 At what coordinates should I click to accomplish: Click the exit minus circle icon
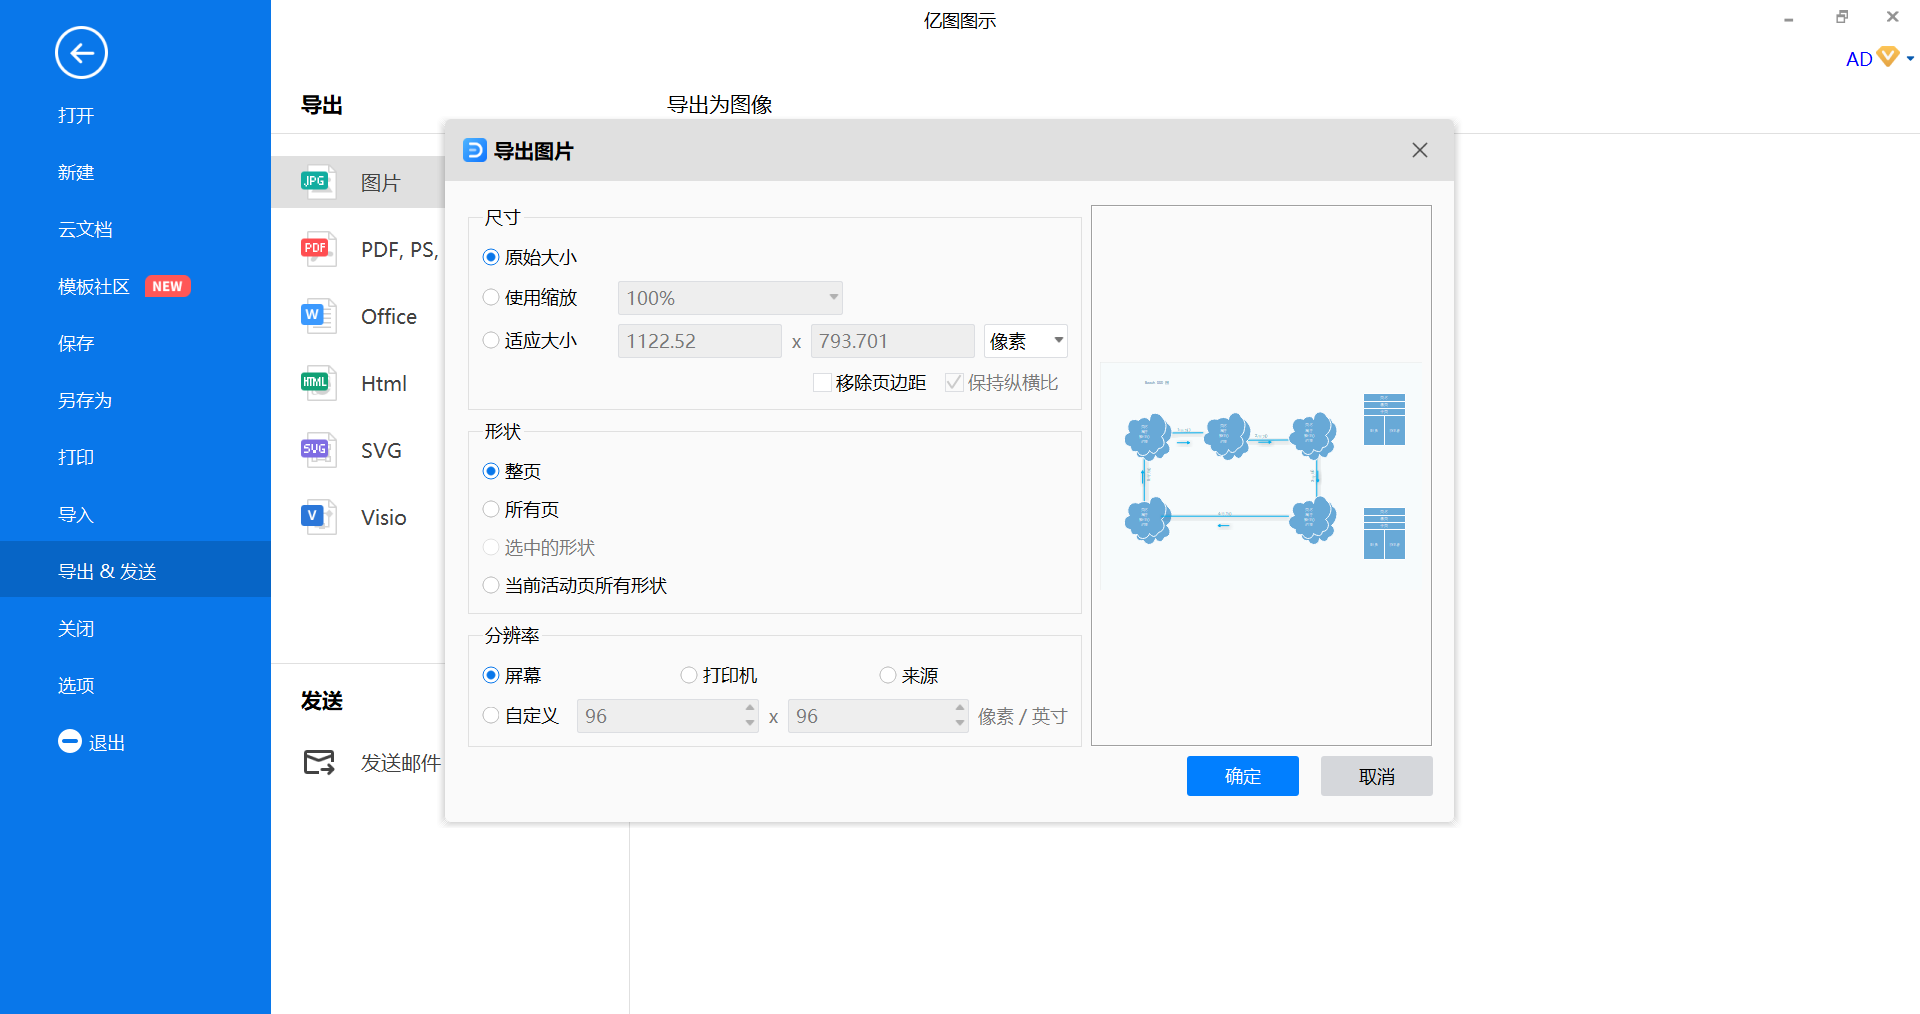(x=70, y=742)
